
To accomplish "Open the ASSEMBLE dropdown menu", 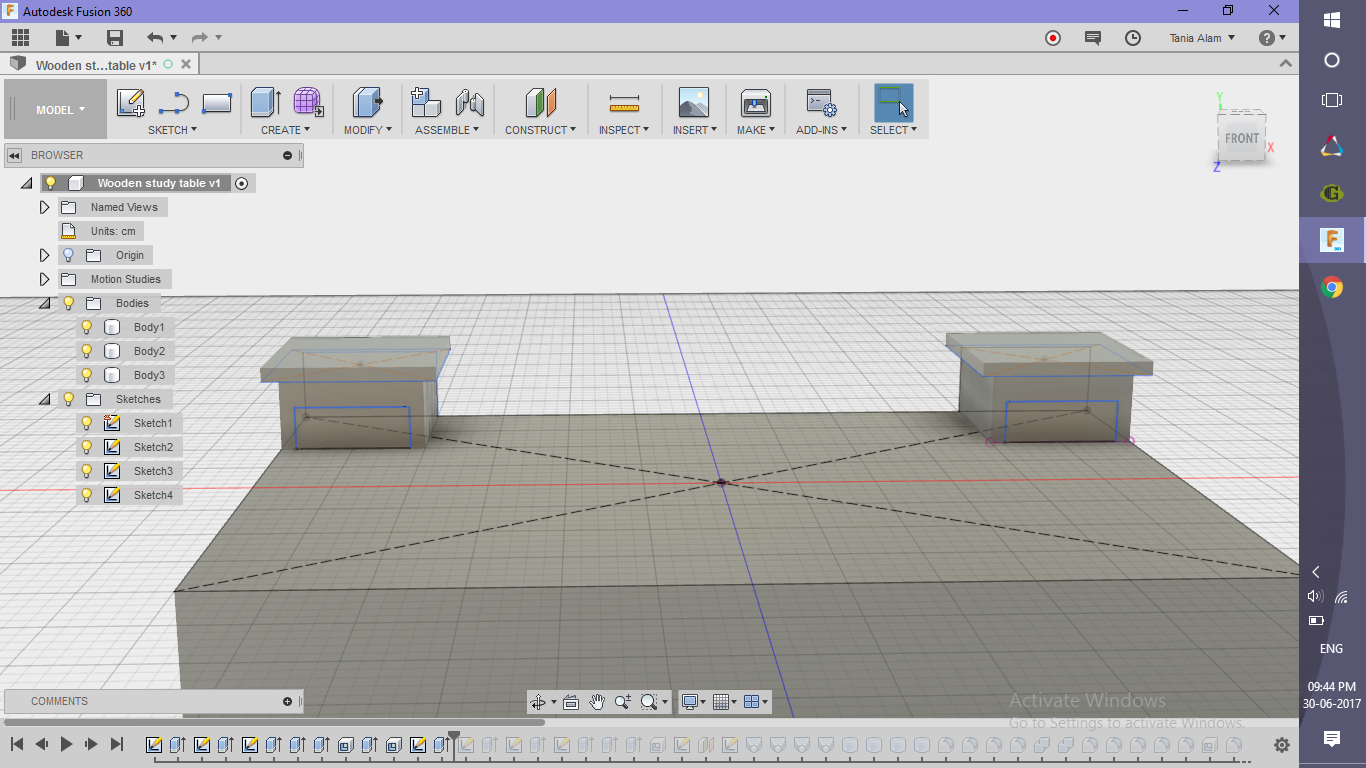I will [x=447, y=130].
